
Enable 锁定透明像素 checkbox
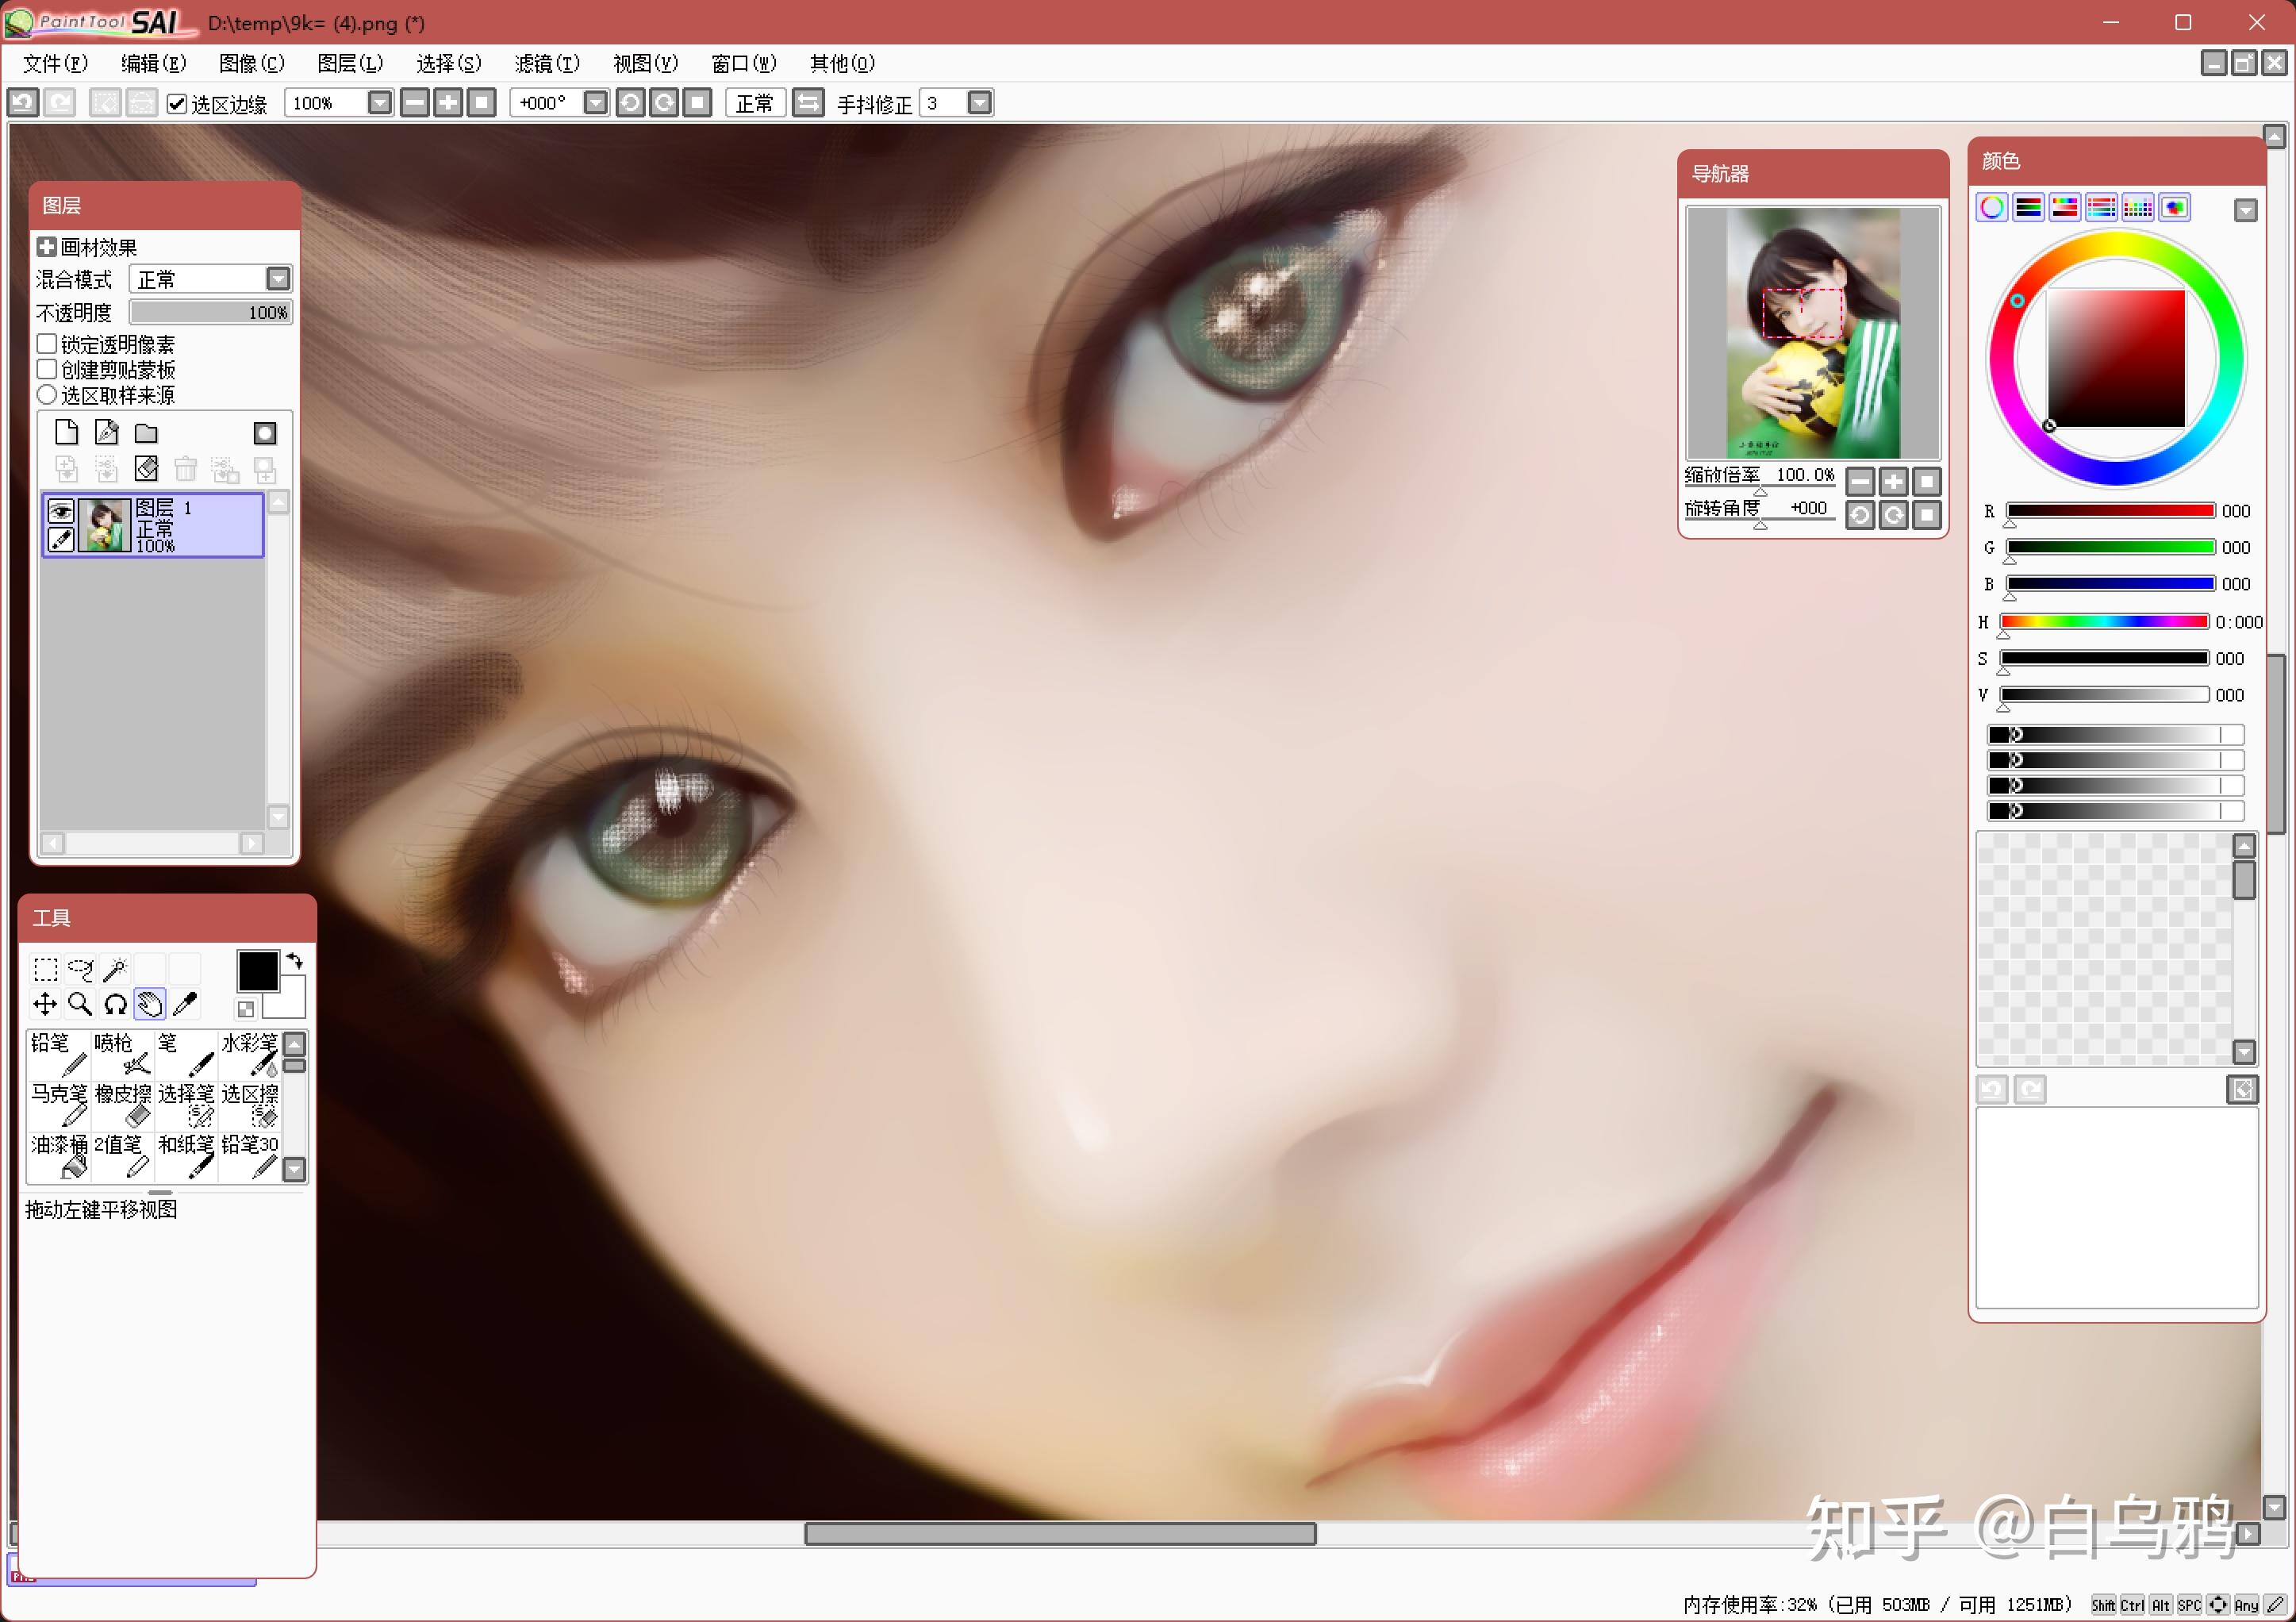(46, 343)
